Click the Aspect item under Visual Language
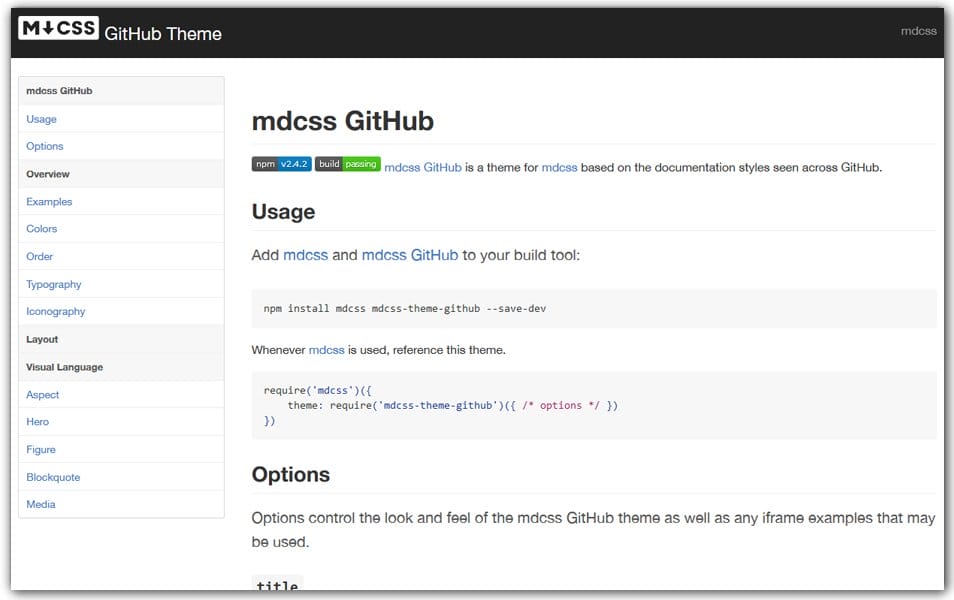 [42, 394]
